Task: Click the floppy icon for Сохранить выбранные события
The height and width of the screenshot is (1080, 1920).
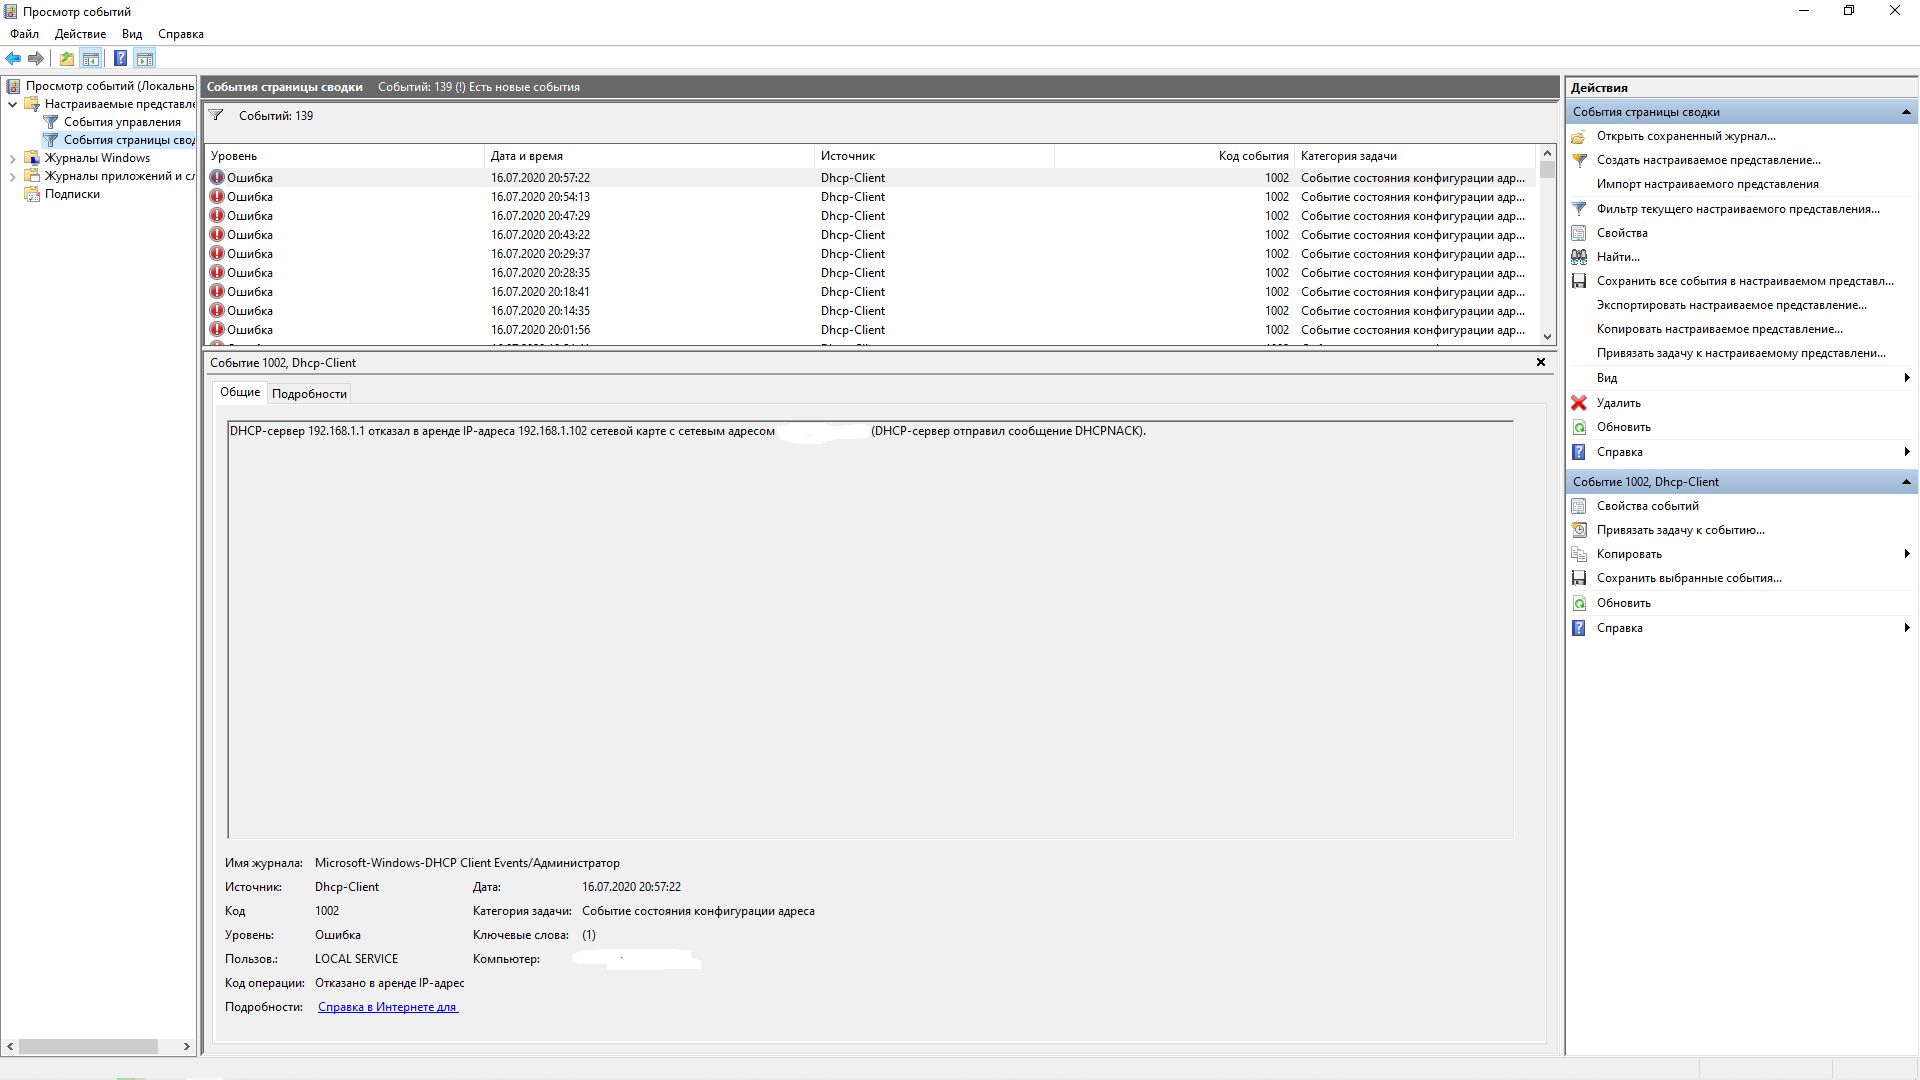Action: tap(1579, 578)
